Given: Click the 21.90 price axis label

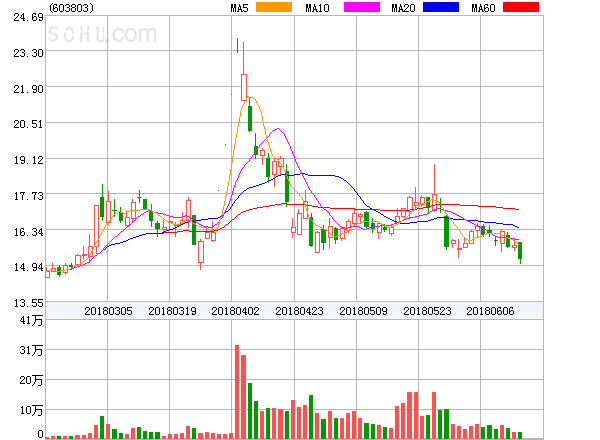Looking at the screenshot, I should tap(28, 90).
